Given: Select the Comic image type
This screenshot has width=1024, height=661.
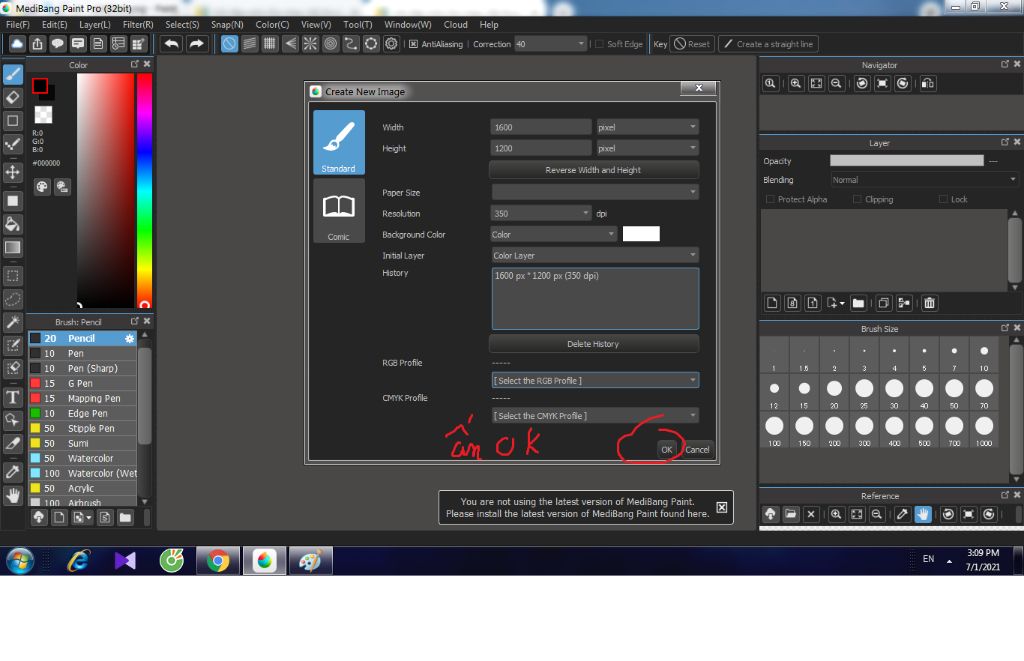Looking at the screenshot, I should coord(339,211).
